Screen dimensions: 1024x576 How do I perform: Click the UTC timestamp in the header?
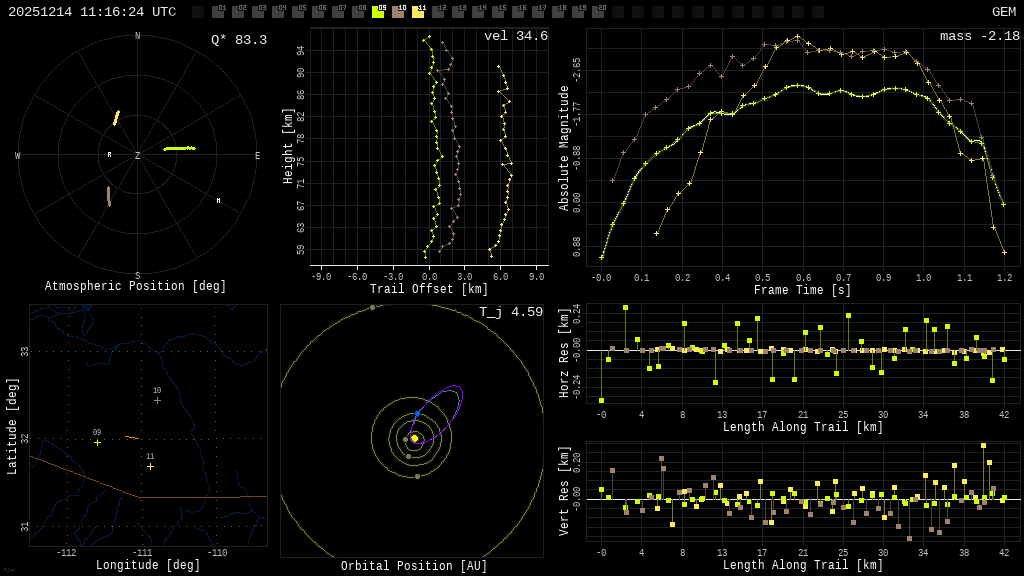pos(92,12)
